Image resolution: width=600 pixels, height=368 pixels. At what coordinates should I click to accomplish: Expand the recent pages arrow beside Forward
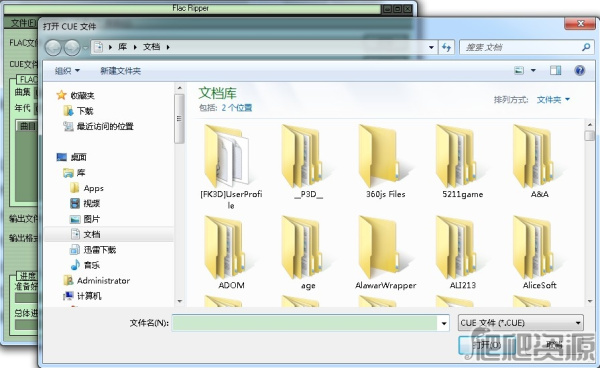coord(85,48)
